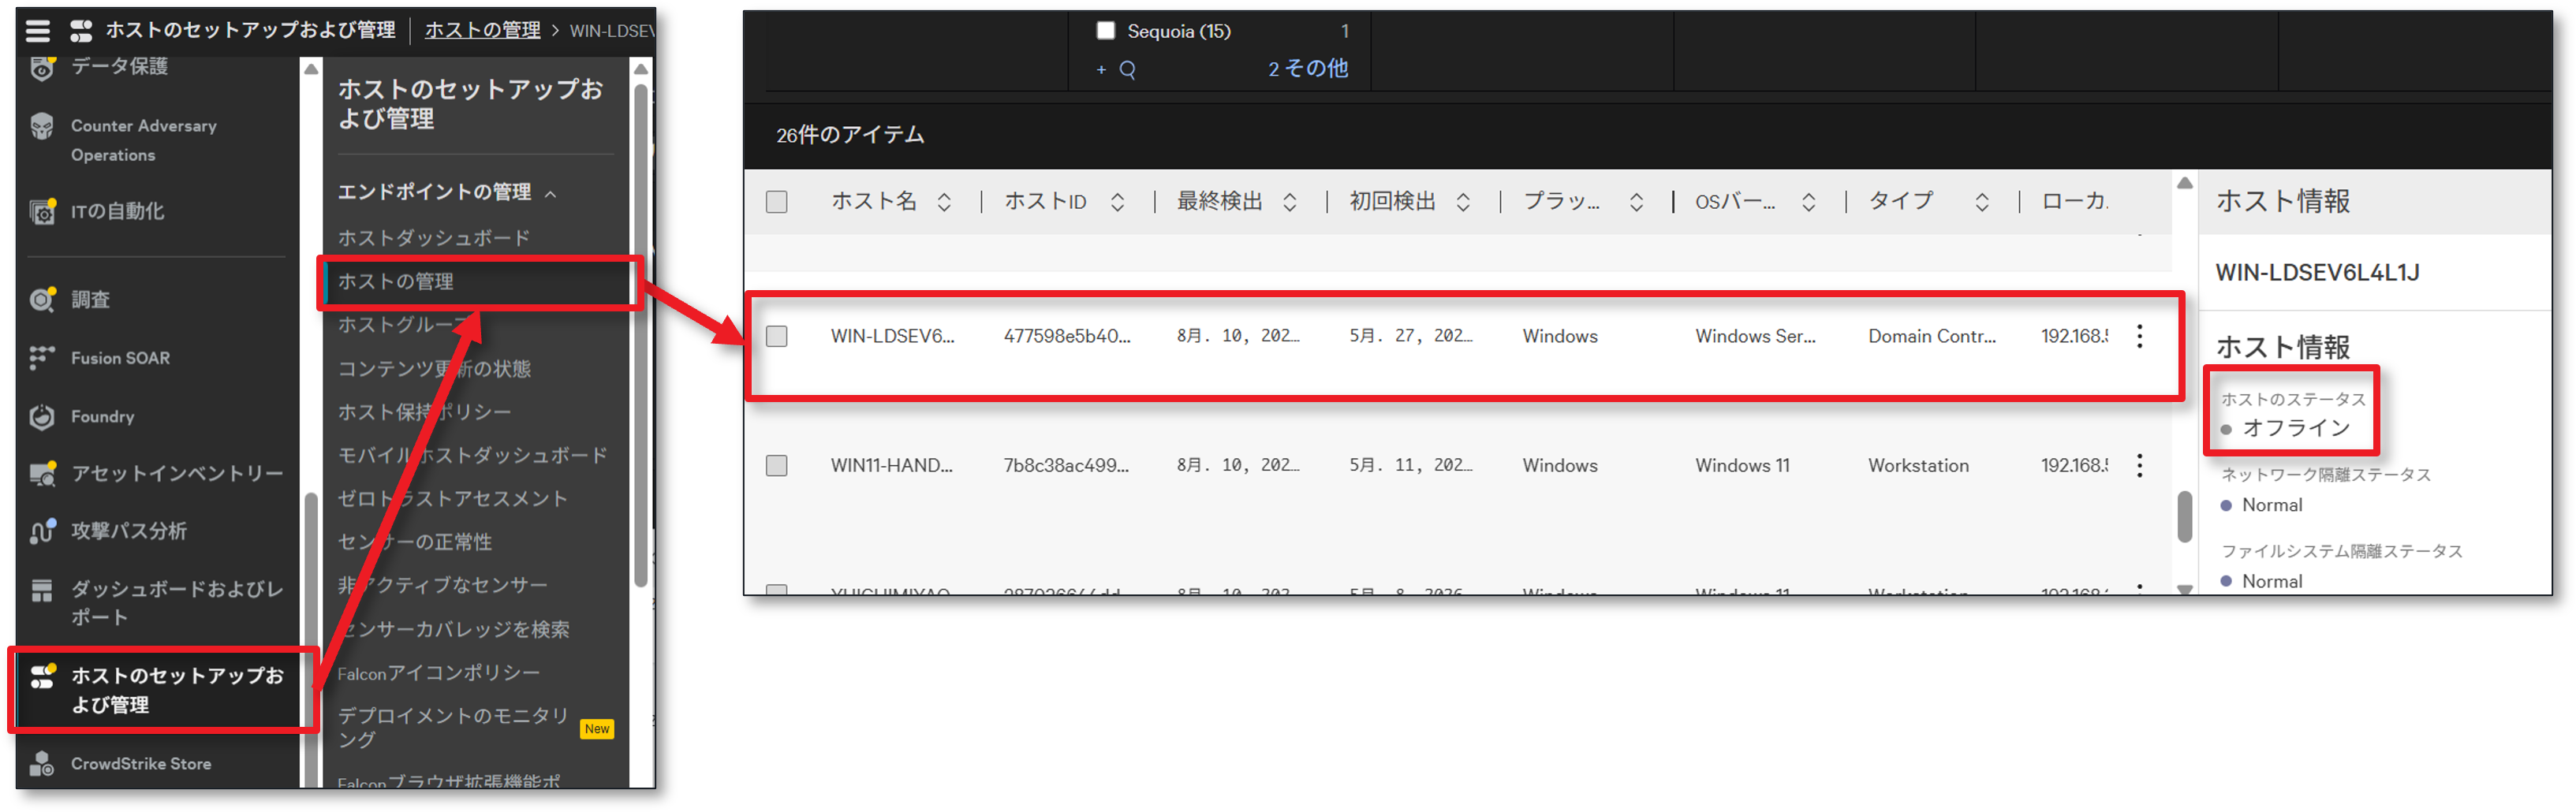
Task: Sort by ホストID column arrows
Action: coord(1117,202)
